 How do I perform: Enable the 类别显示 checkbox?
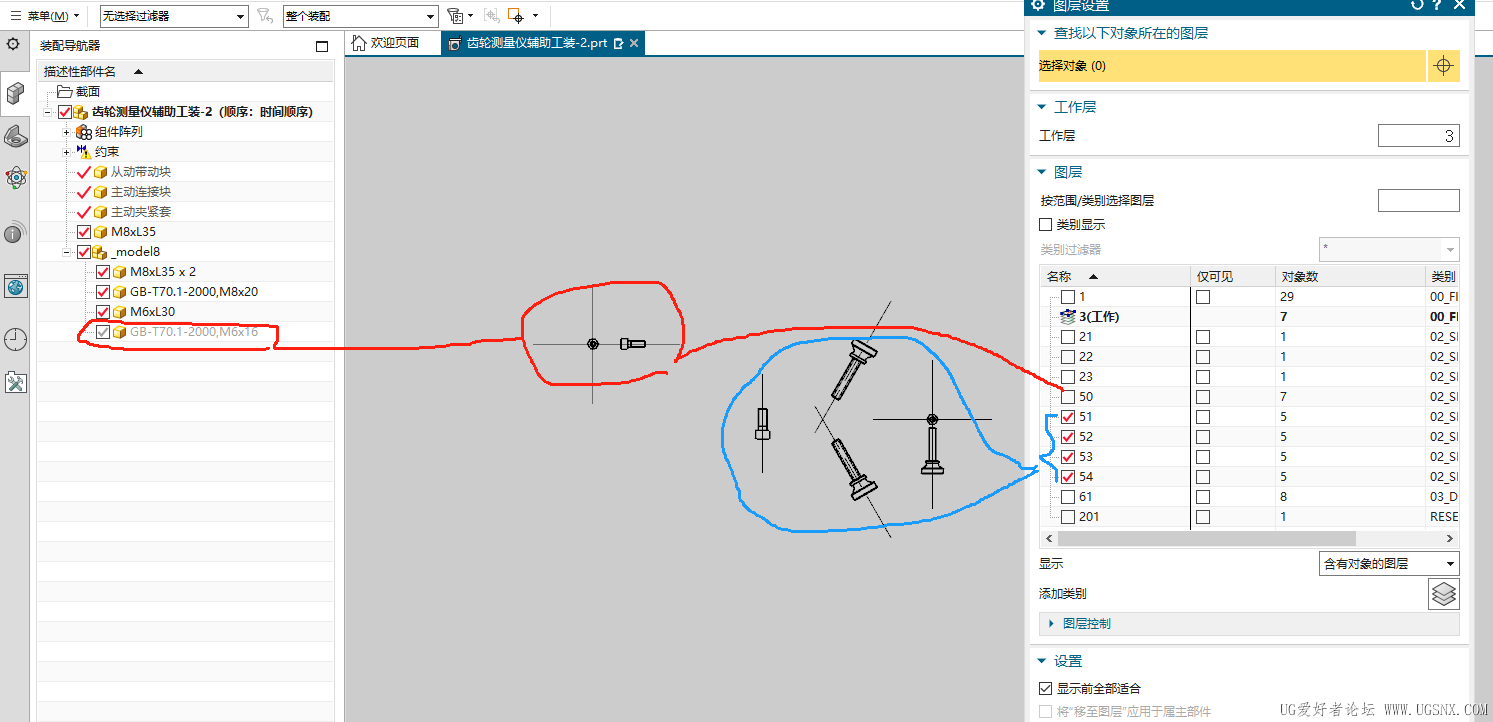(1046, 225)
